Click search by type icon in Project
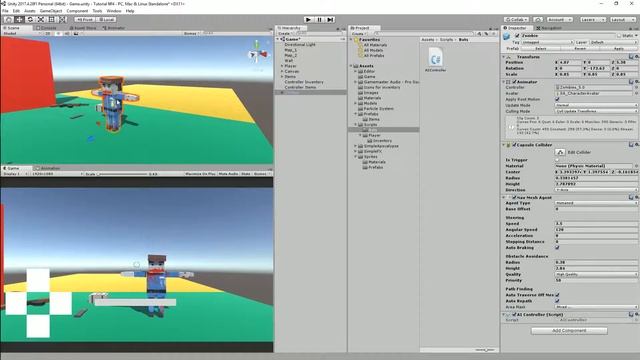Image resolution: width=640 pixels, height=360 pixels. point(479,33)
